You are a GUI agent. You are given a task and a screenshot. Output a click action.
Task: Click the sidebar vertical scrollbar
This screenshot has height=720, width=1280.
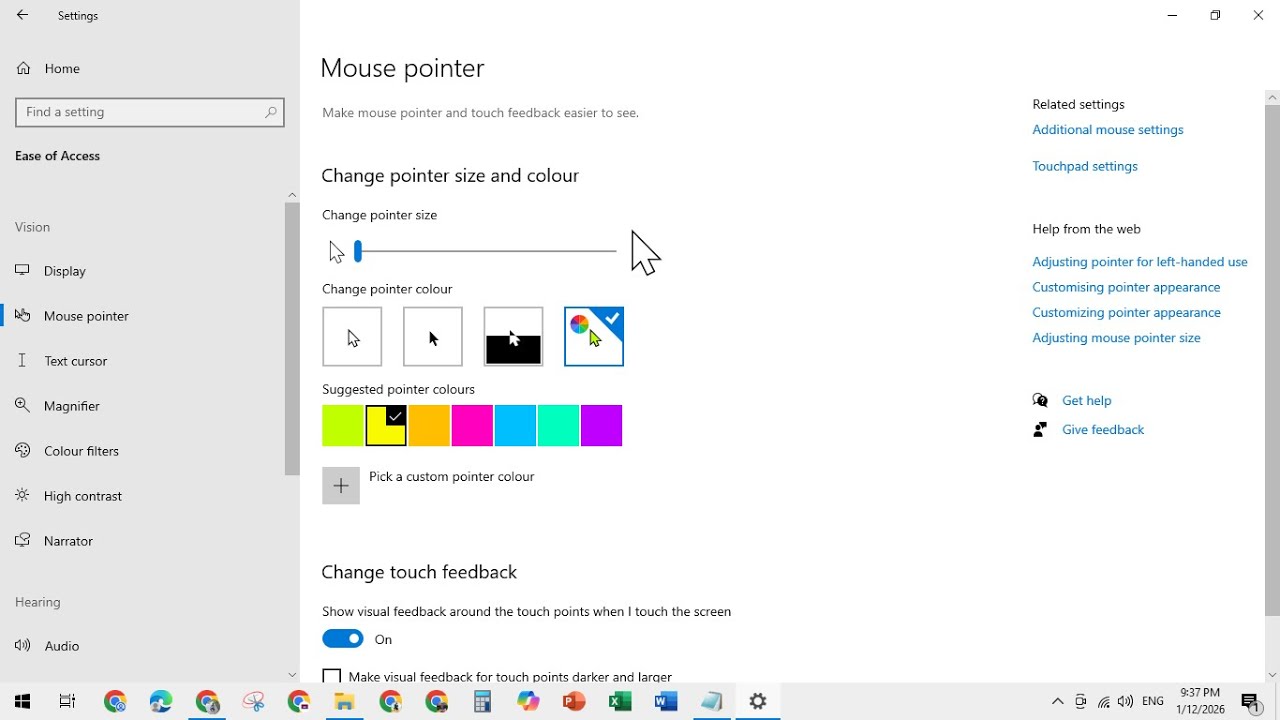(x=292, y=338)
